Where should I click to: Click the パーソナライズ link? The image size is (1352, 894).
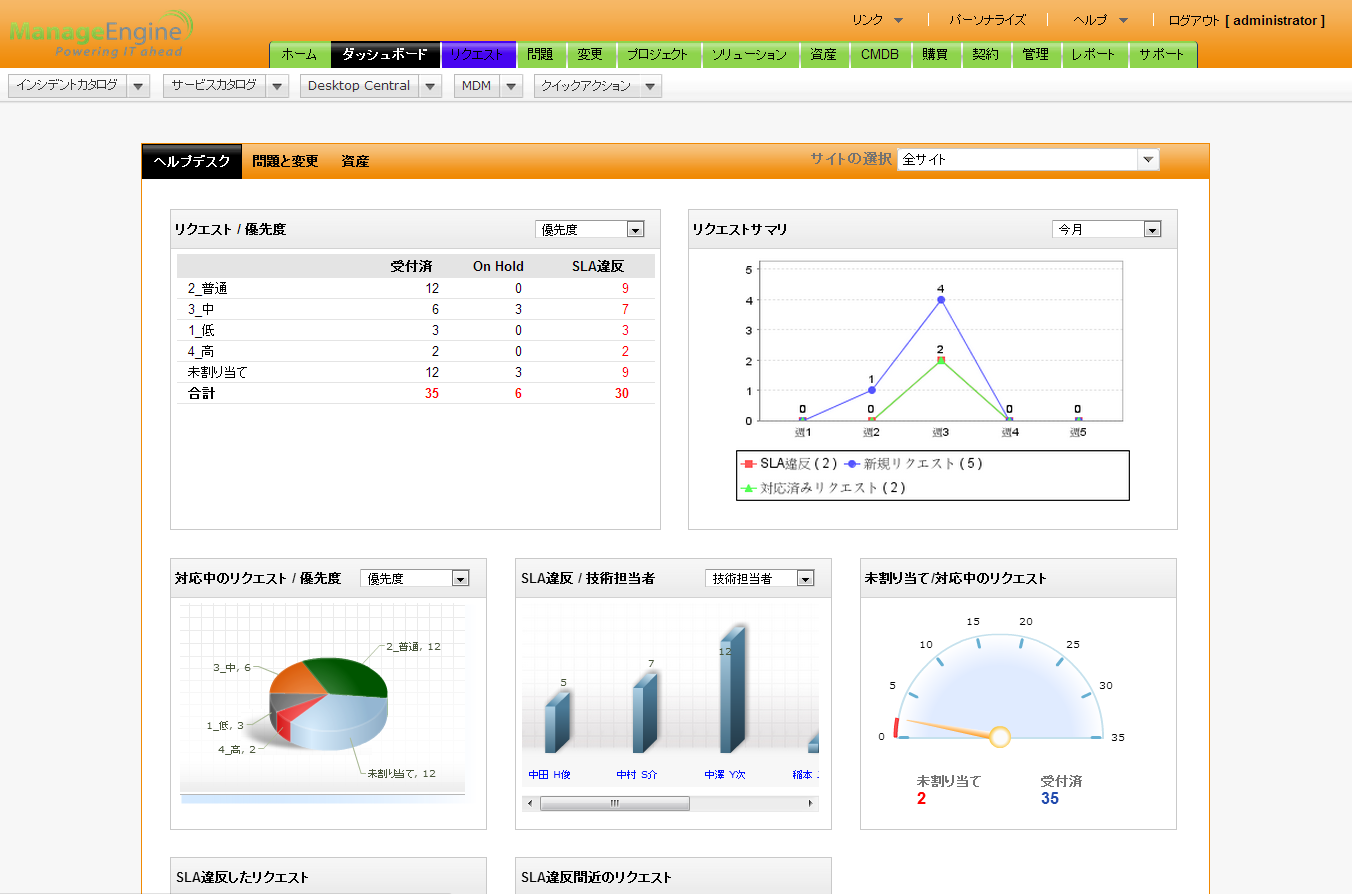tap(987, 20)
